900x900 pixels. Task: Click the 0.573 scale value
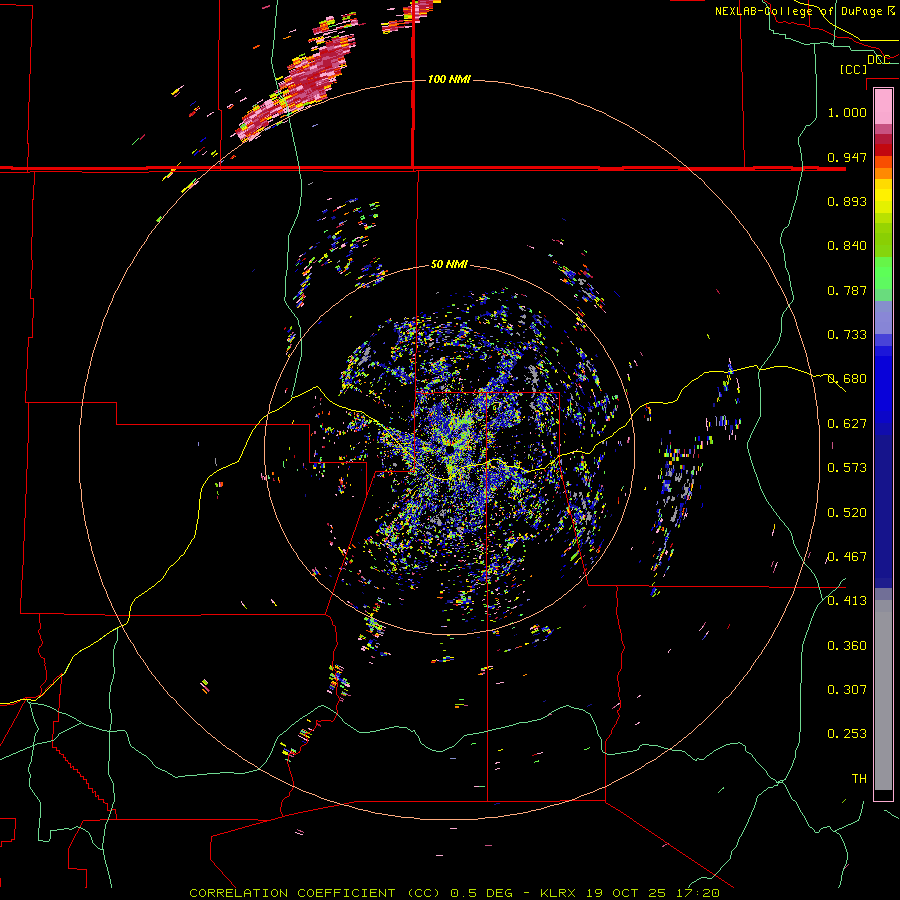[x=847, y=468]
